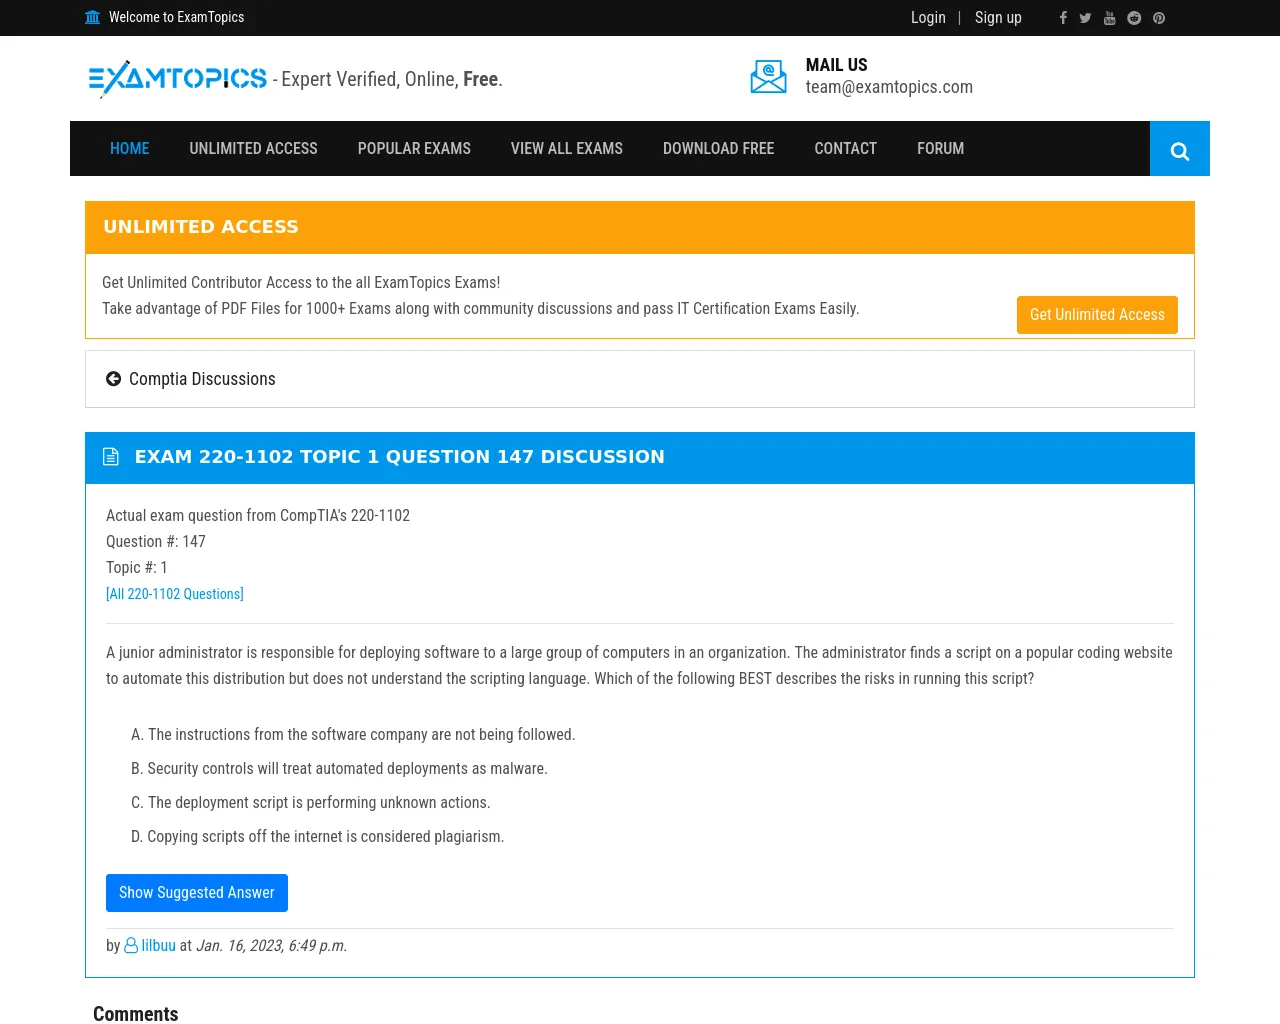Click the Login link
The width and height of the screenshot is (1280, 1024).
tap(928, 18)
